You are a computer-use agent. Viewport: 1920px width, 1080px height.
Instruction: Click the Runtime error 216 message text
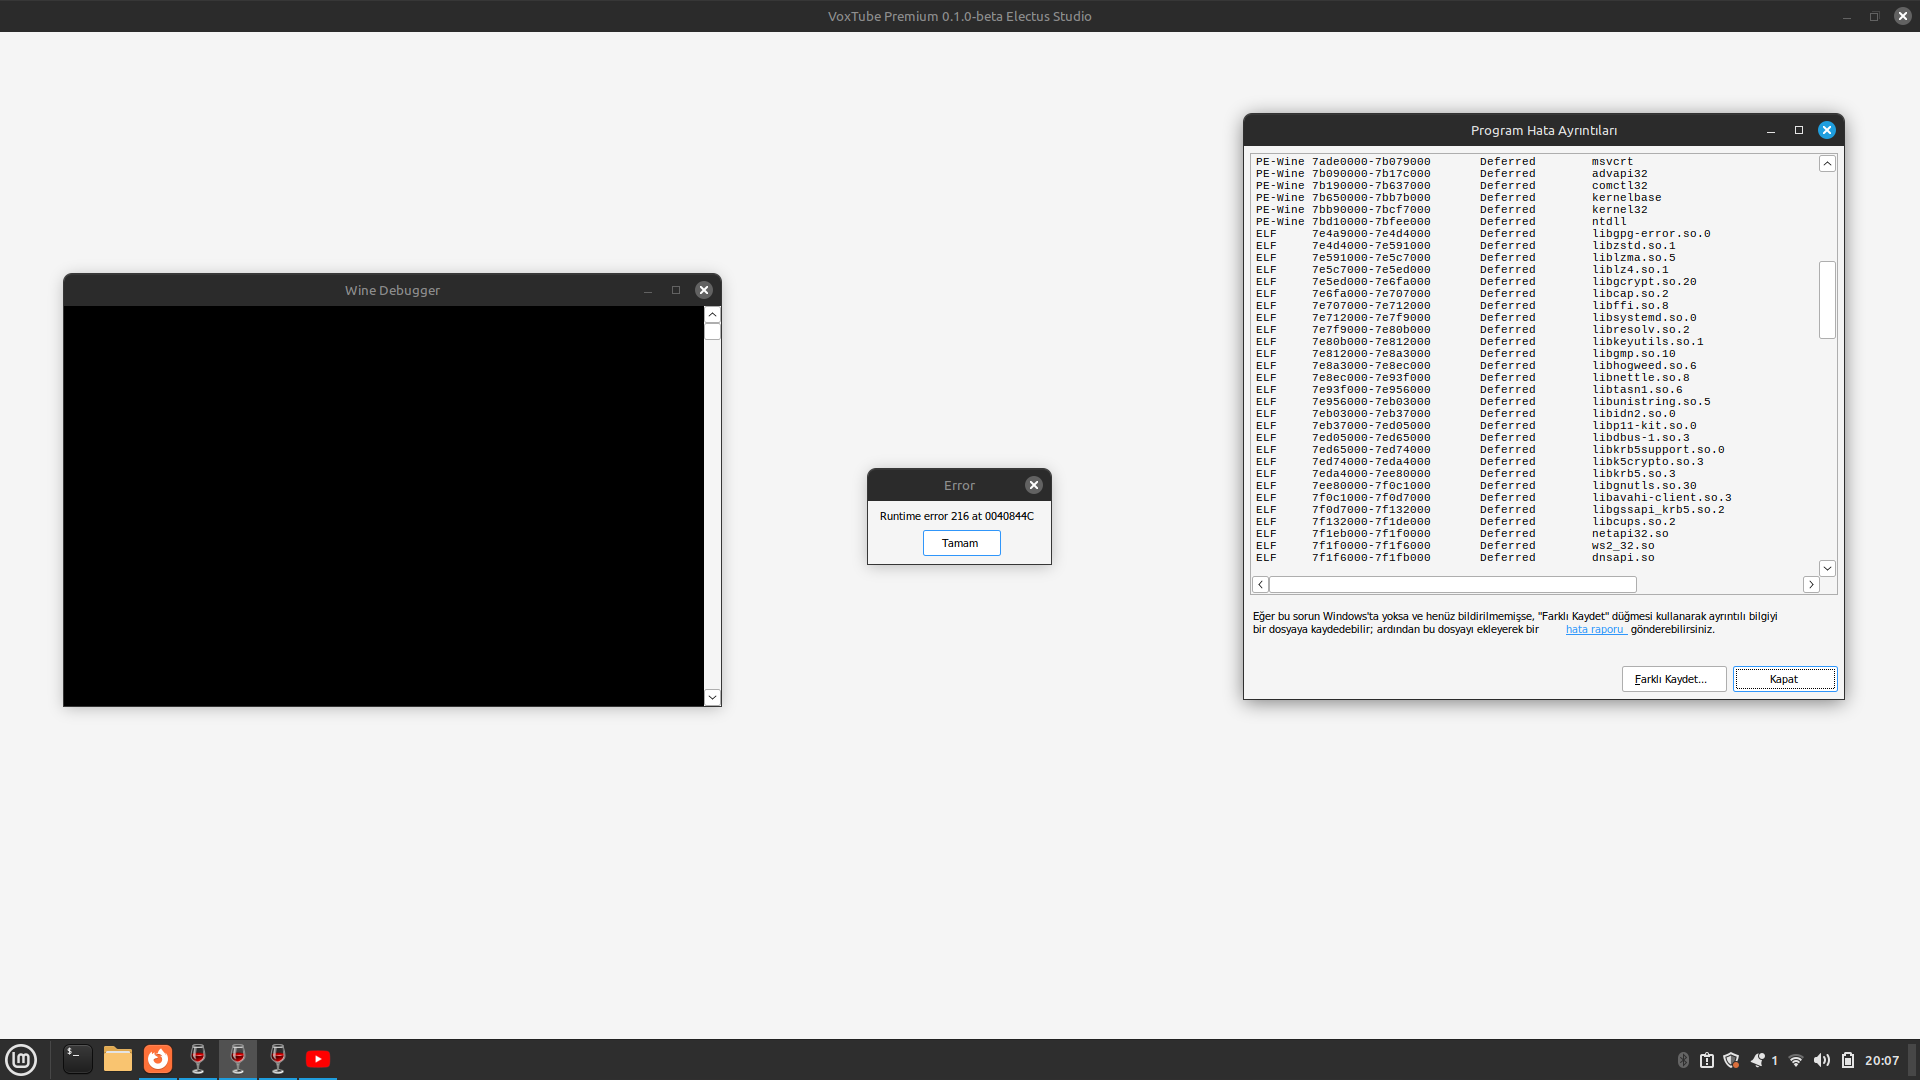957,516
